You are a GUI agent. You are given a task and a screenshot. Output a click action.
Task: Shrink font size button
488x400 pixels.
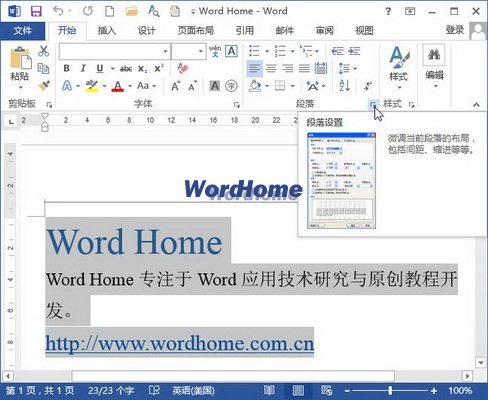(193, 86)
